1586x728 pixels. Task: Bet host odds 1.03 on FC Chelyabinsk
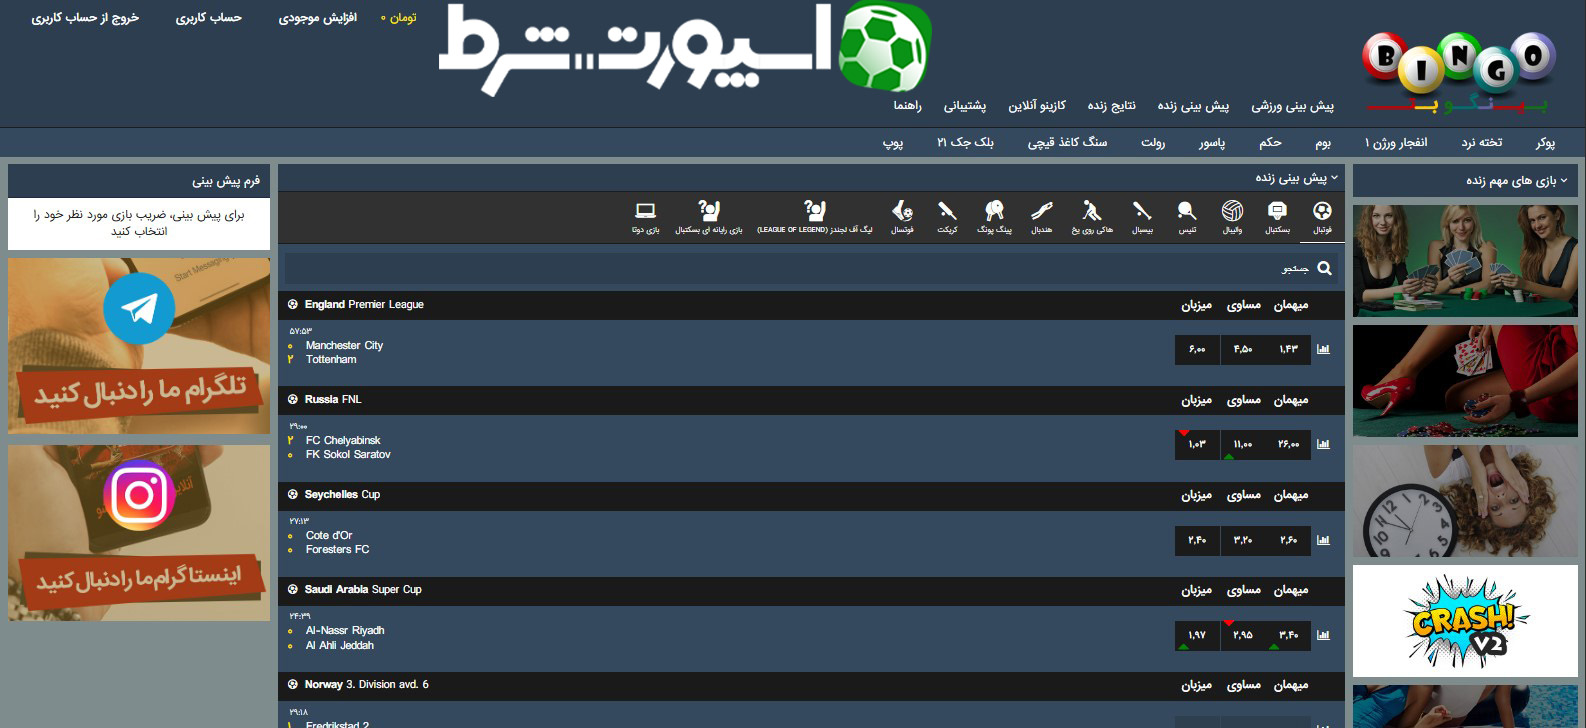click(x=1197, y=444)
